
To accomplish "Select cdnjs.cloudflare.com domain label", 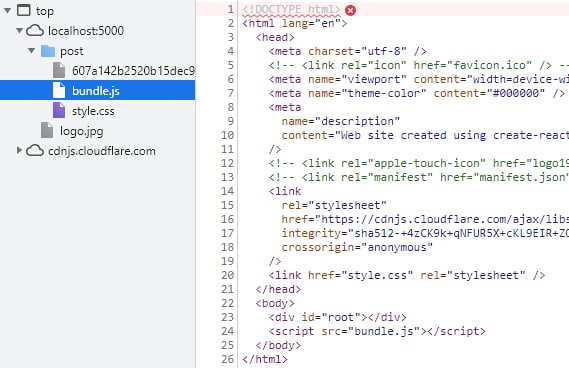I will coord(102,151).
